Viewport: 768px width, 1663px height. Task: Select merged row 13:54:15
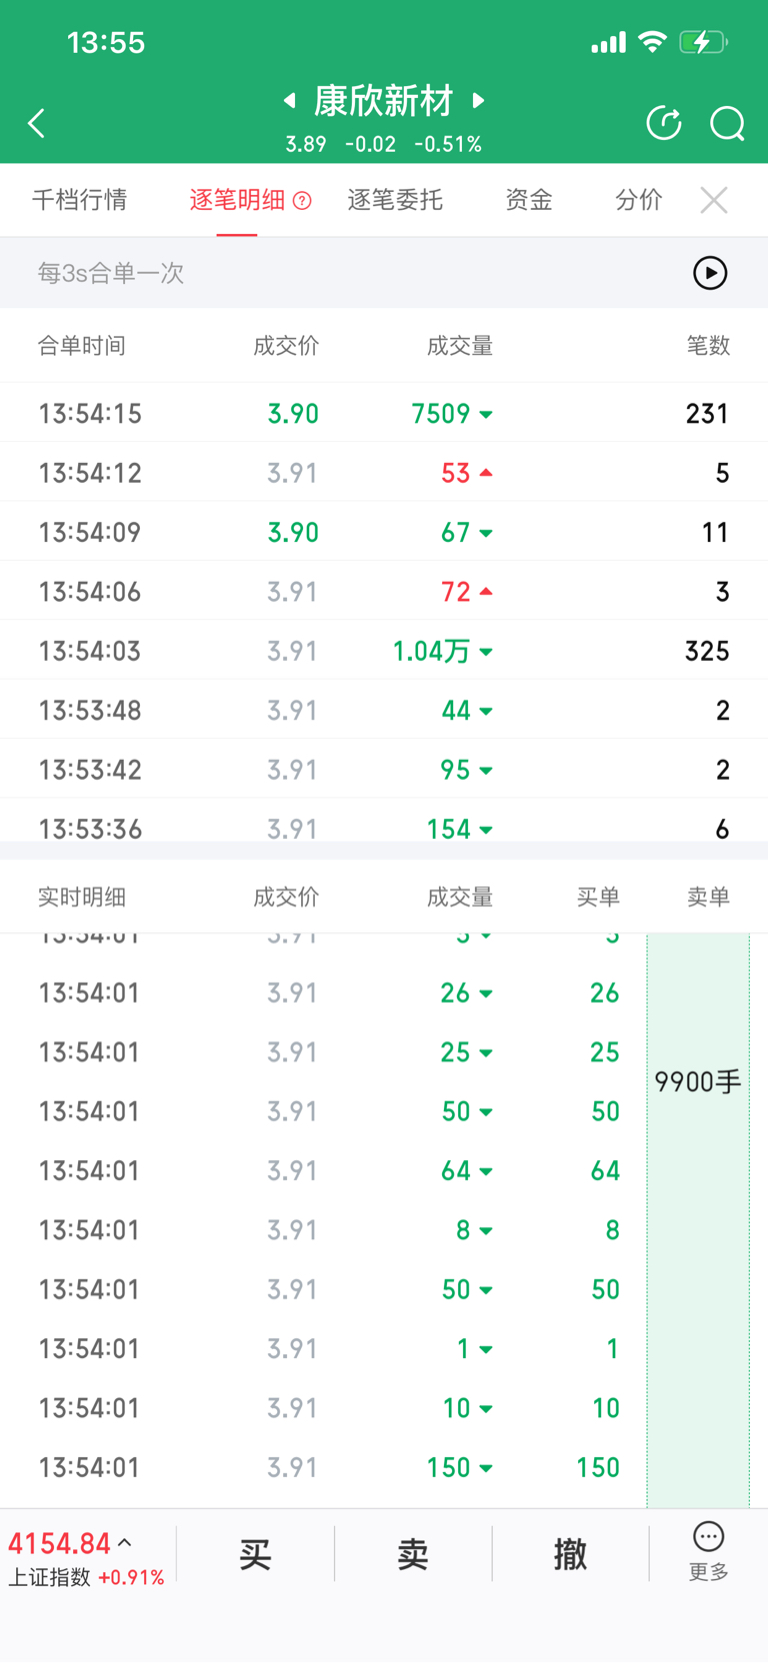(384, 413)
